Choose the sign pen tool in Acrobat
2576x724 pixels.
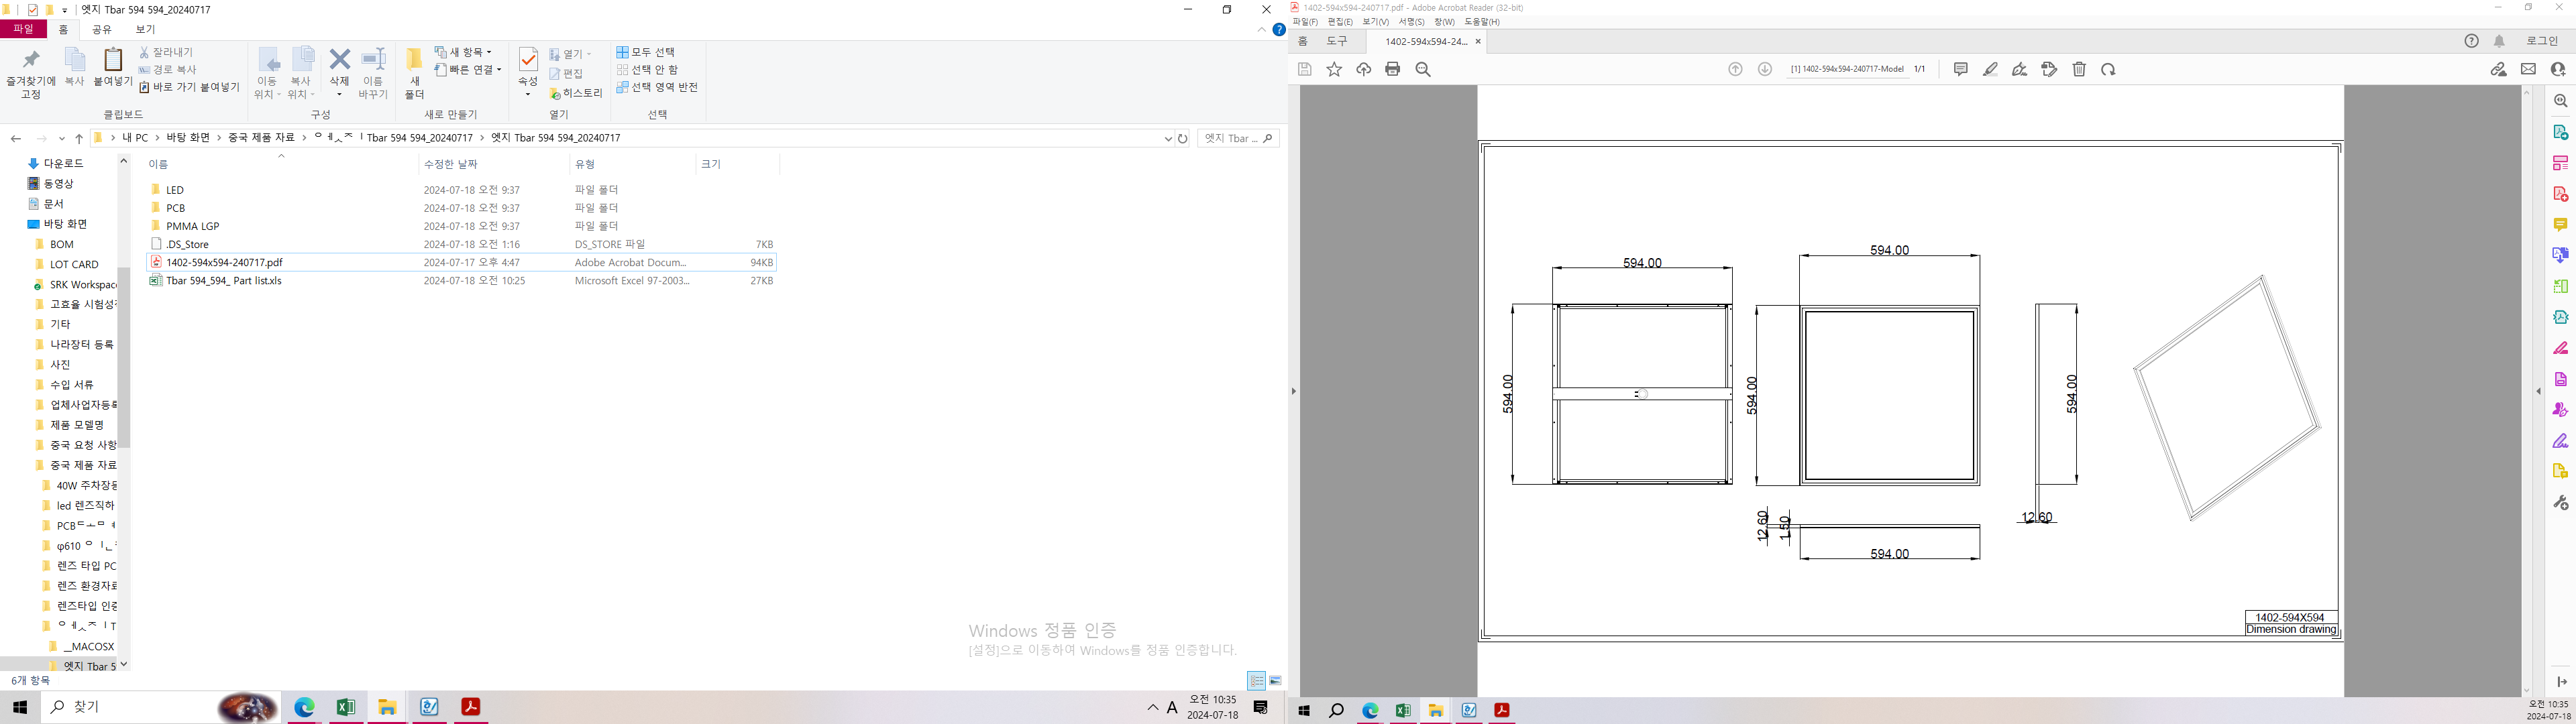click(2020, 69)
